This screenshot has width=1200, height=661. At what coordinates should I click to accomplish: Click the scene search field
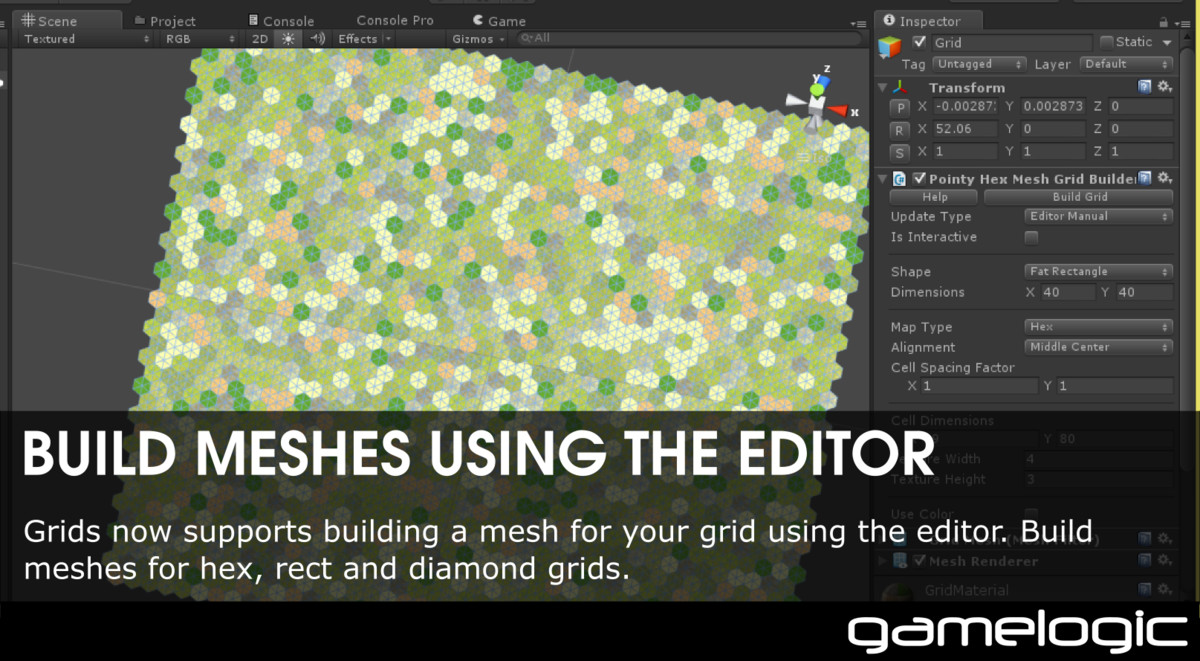(x=688, y=39)
